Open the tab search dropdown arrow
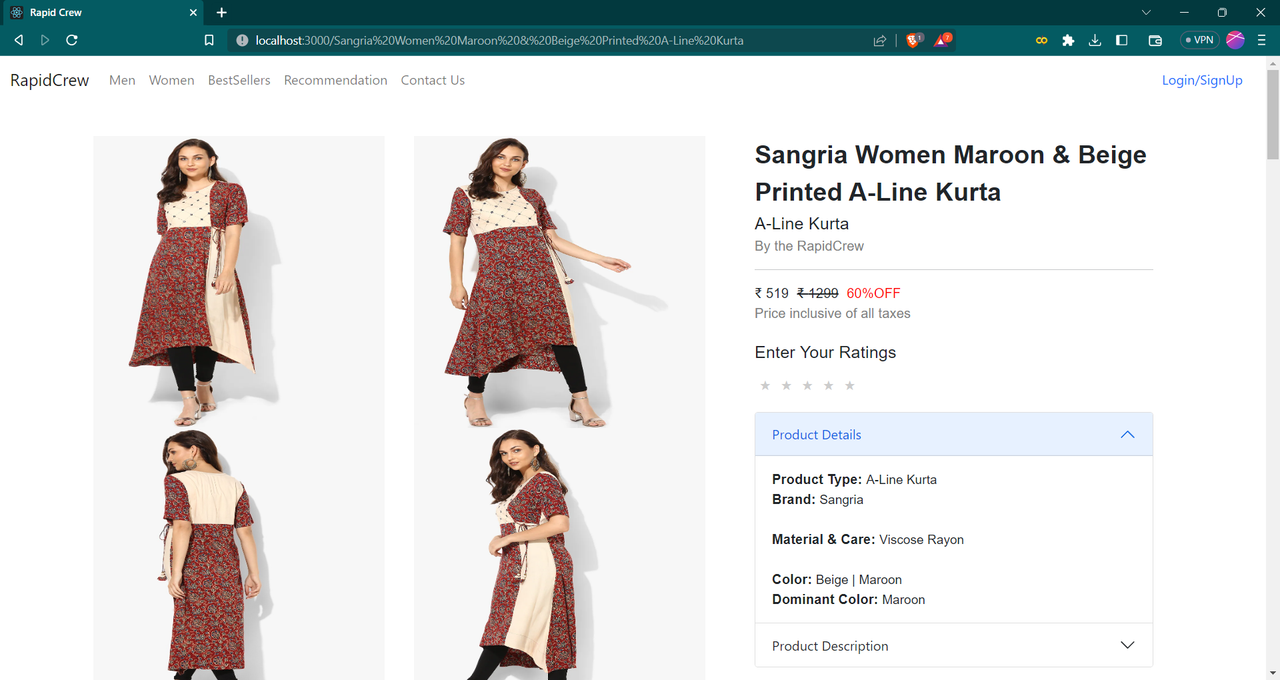This screenshot has height=680, width=1280. point(1146,12)
